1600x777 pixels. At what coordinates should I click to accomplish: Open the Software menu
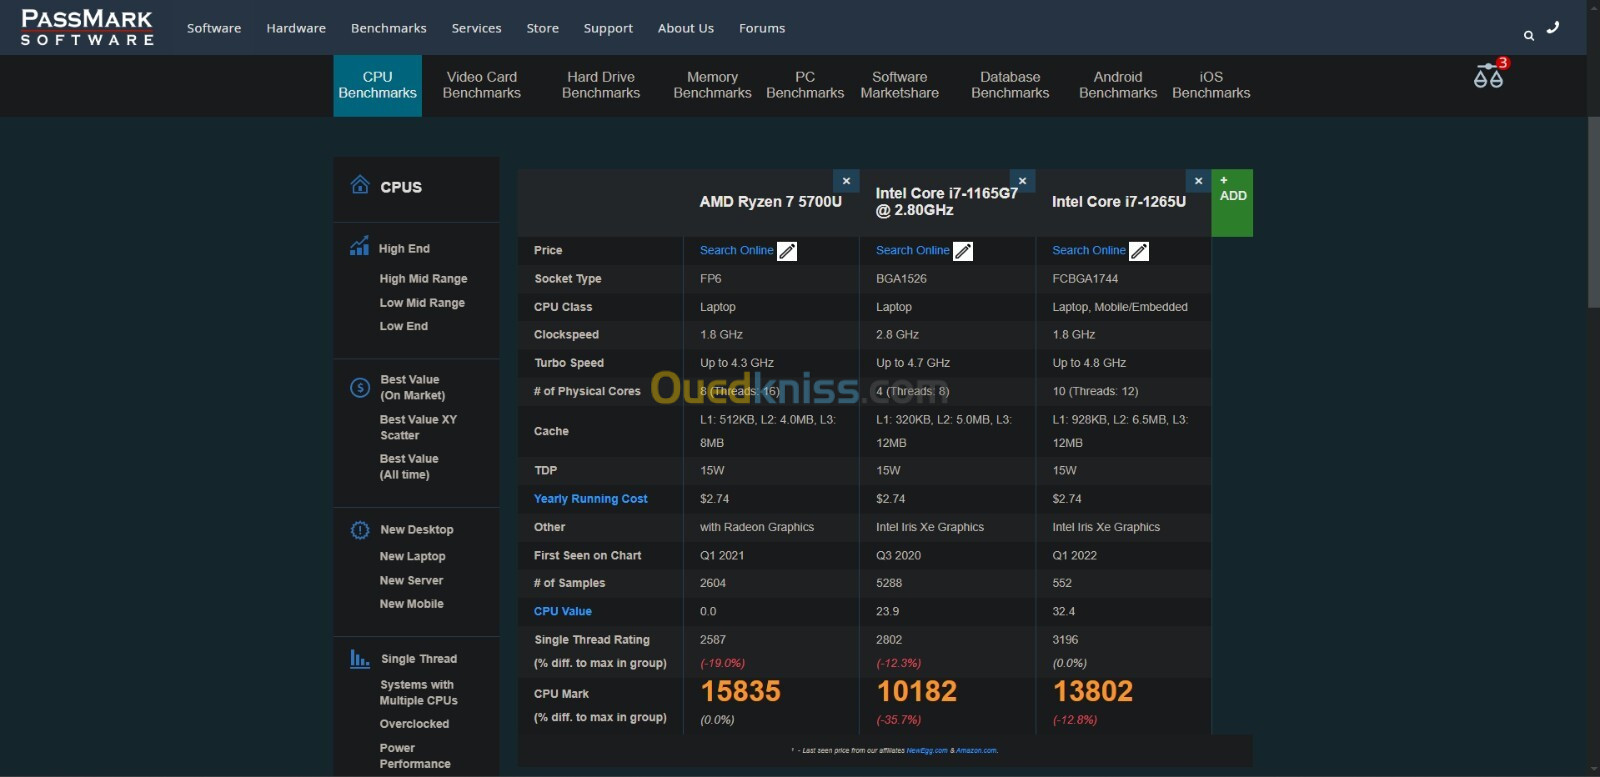pyautogui.click(x=214, y=28)
